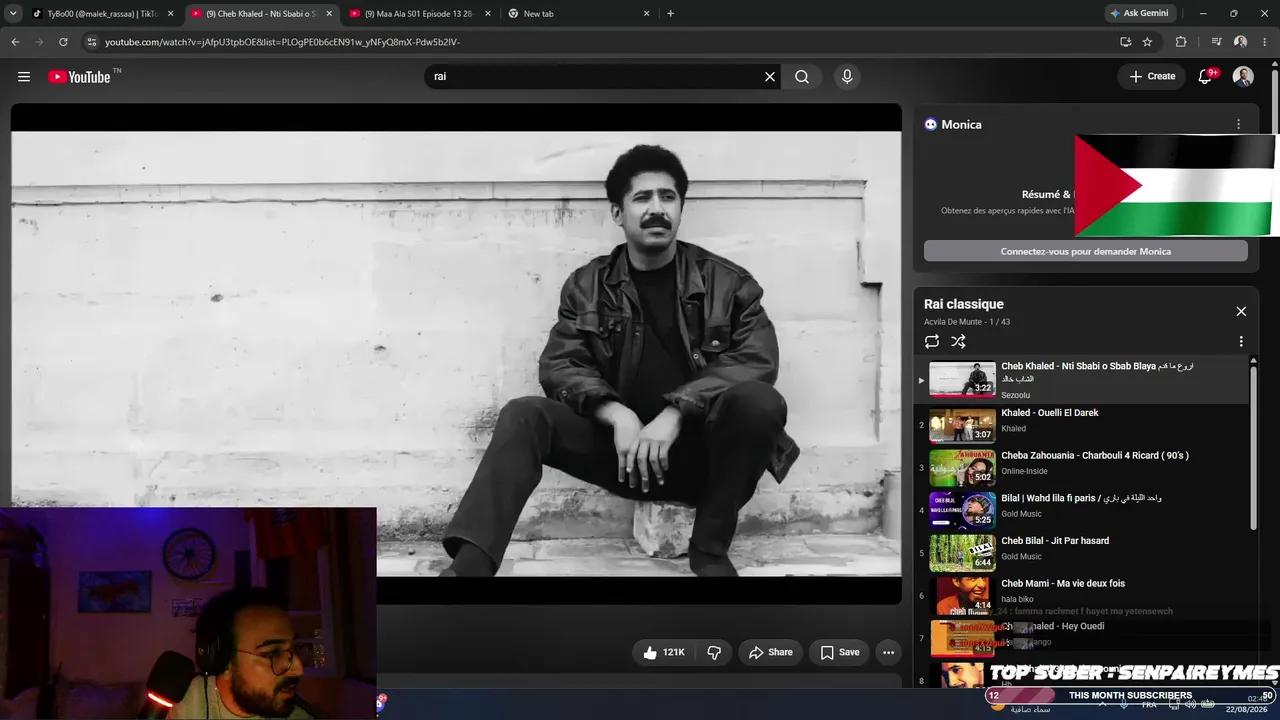Open the tab search dropdown
The width and height of the screenshot is (1280, 720).
click(13, 14)
